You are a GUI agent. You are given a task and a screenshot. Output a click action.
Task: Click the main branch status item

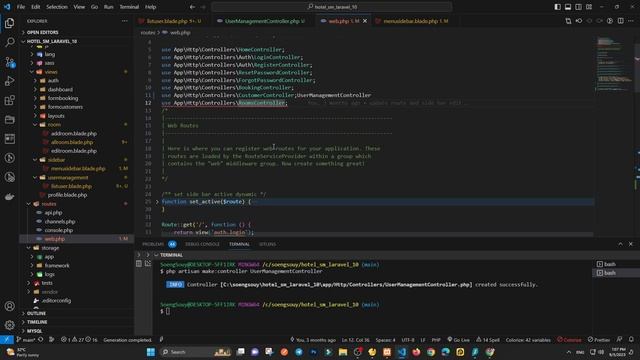click(26, 340)
